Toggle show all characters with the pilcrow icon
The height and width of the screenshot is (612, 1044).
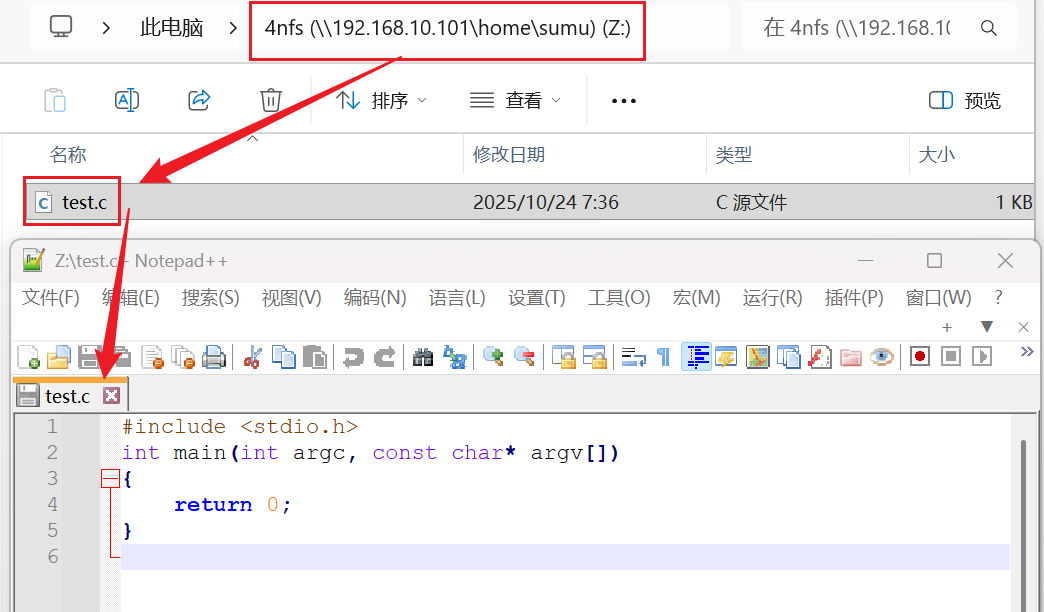point(661,356)
